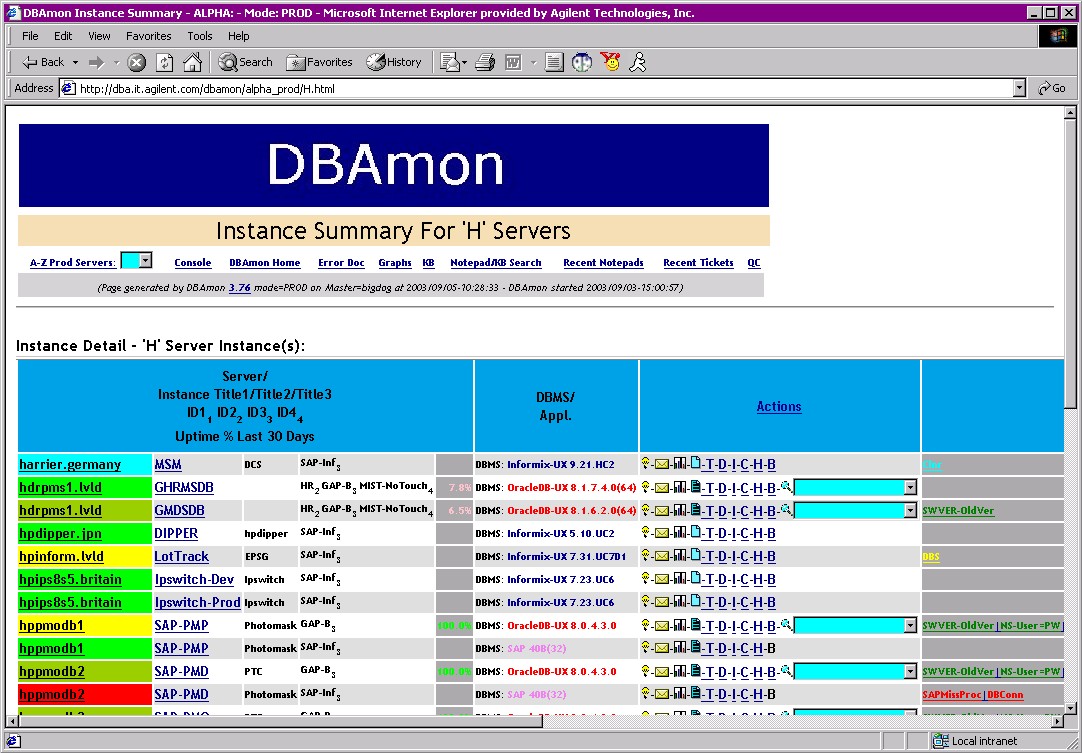This screenshot has width=1082, height=753.
Task: Open the bar chart icon in LotTrack row
Action: click(680, 556)
